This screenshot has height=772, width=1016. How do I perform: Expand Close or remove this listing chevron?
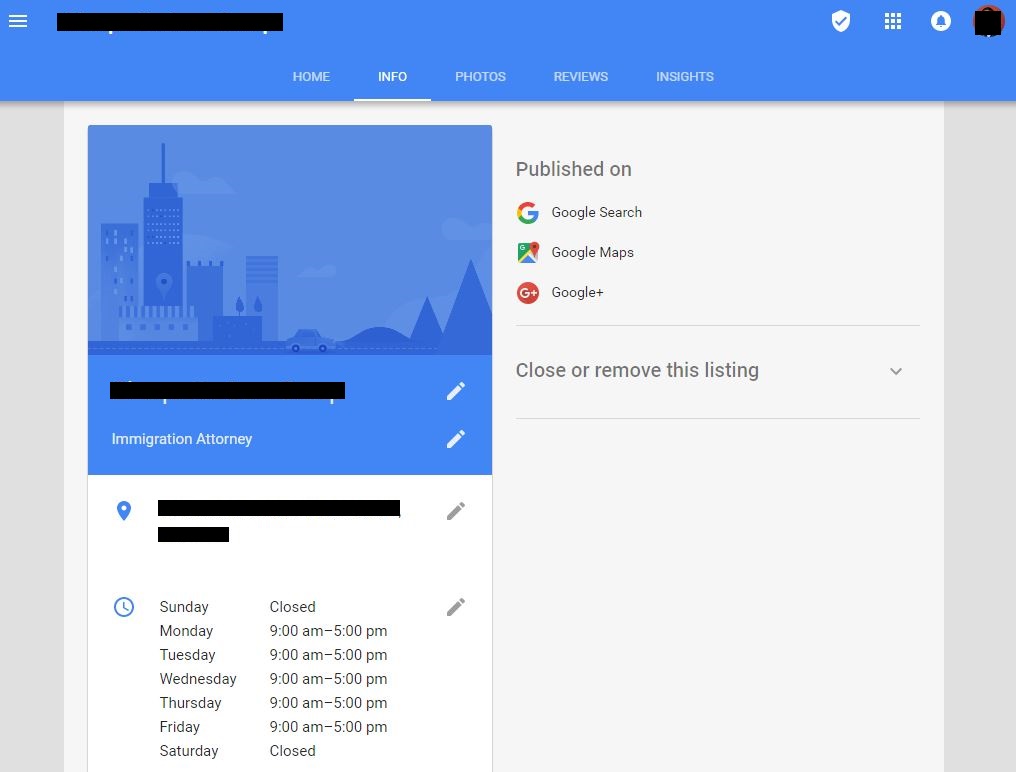pyautogui.click(x=895, y=371)
